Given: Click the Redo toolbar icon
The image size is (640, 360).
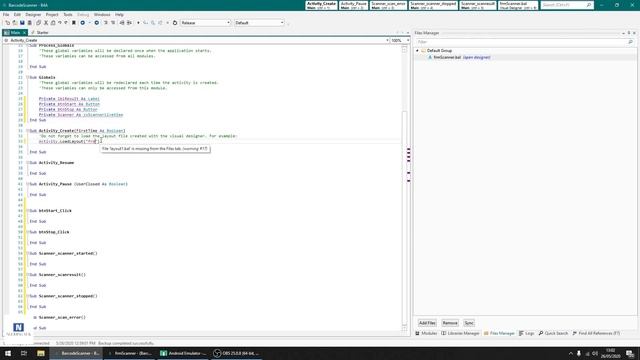Looking at the screenshot, I should (x=66, y=23).
